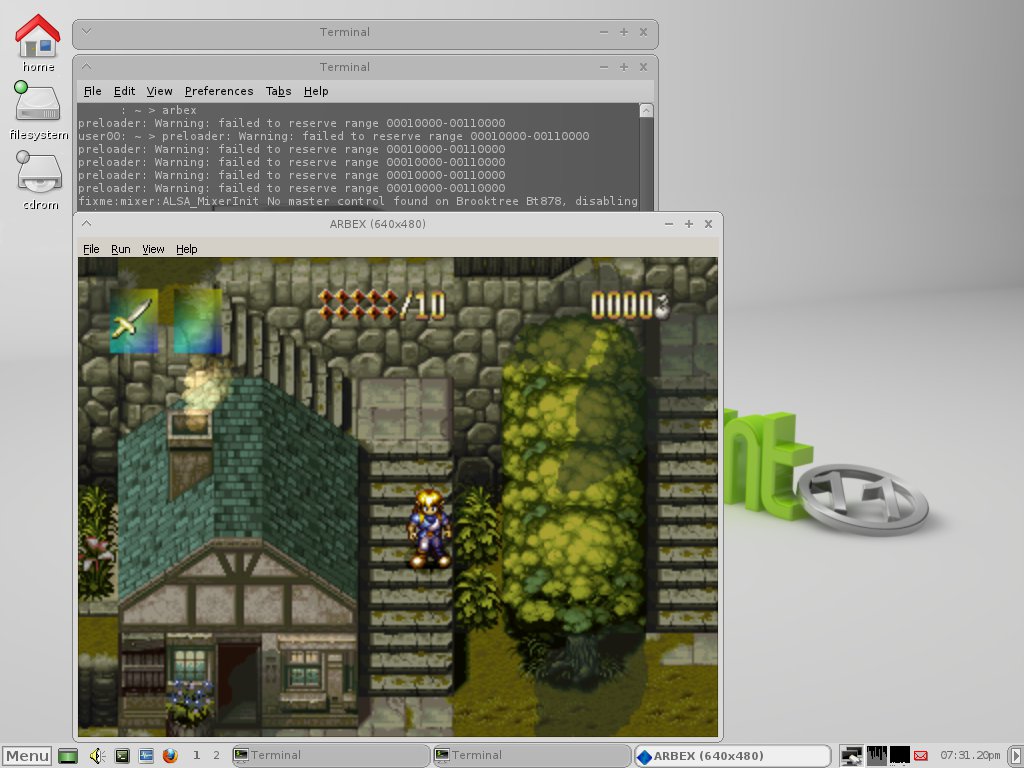Open window menu arrow of topmost rolled-up Terminal
This screenshot has width=1024, height=768.
coord(86,31)
